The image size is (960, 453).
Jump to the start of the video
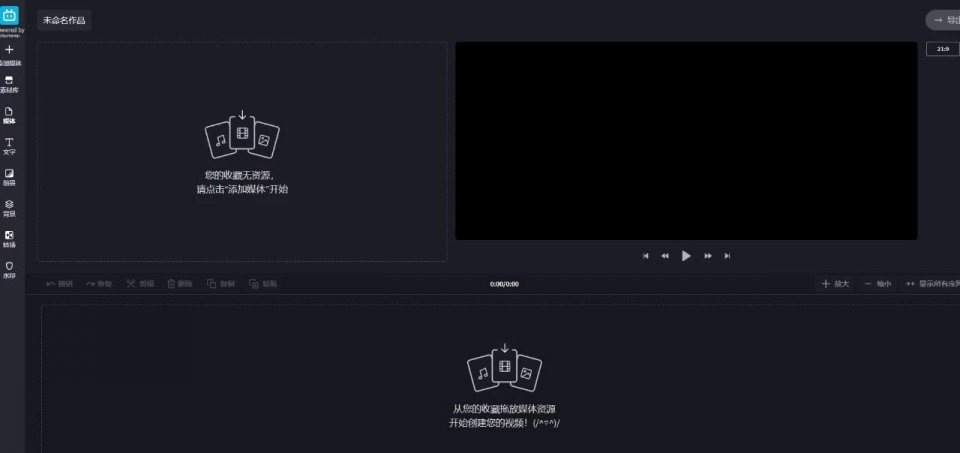[645, 256]
